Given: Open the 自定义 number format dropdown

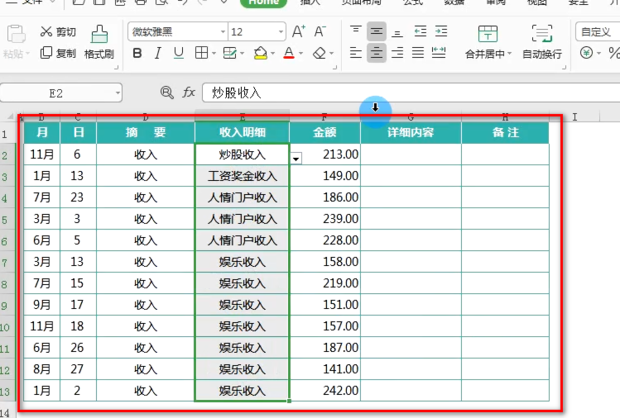Looking at the screenshot, I should click(x=598, y=32).
